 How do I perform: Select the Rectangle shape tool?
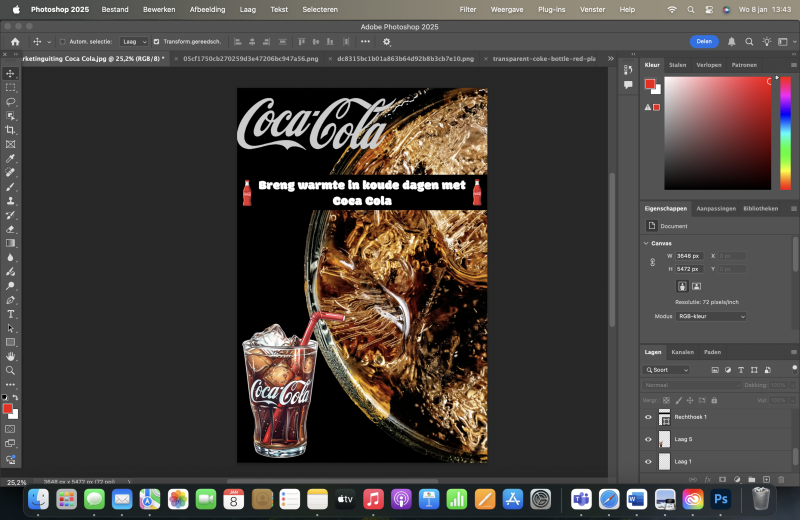tap(10, 342)
